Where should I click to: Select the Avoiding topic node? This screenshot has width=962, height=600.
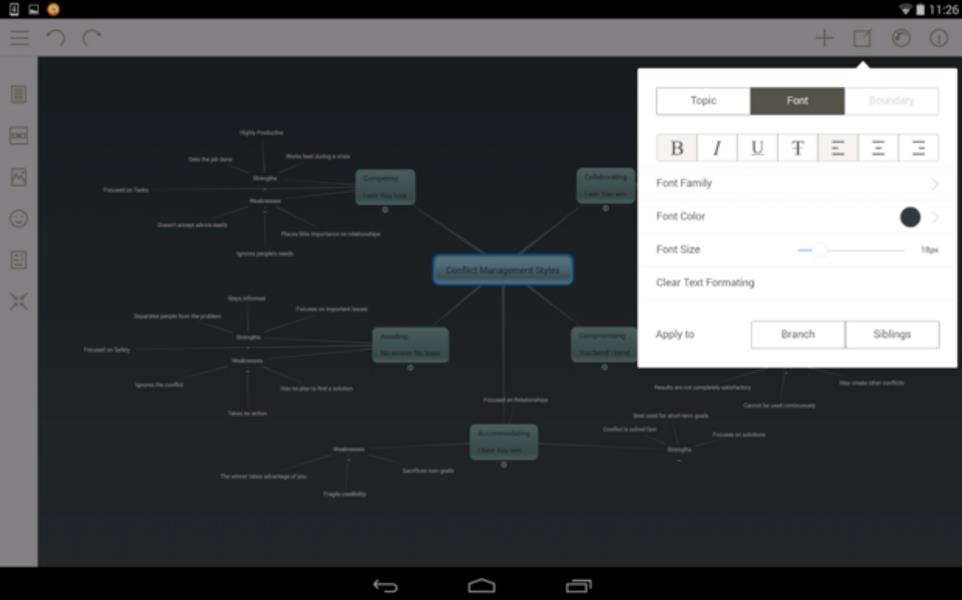tap(410, 345)
